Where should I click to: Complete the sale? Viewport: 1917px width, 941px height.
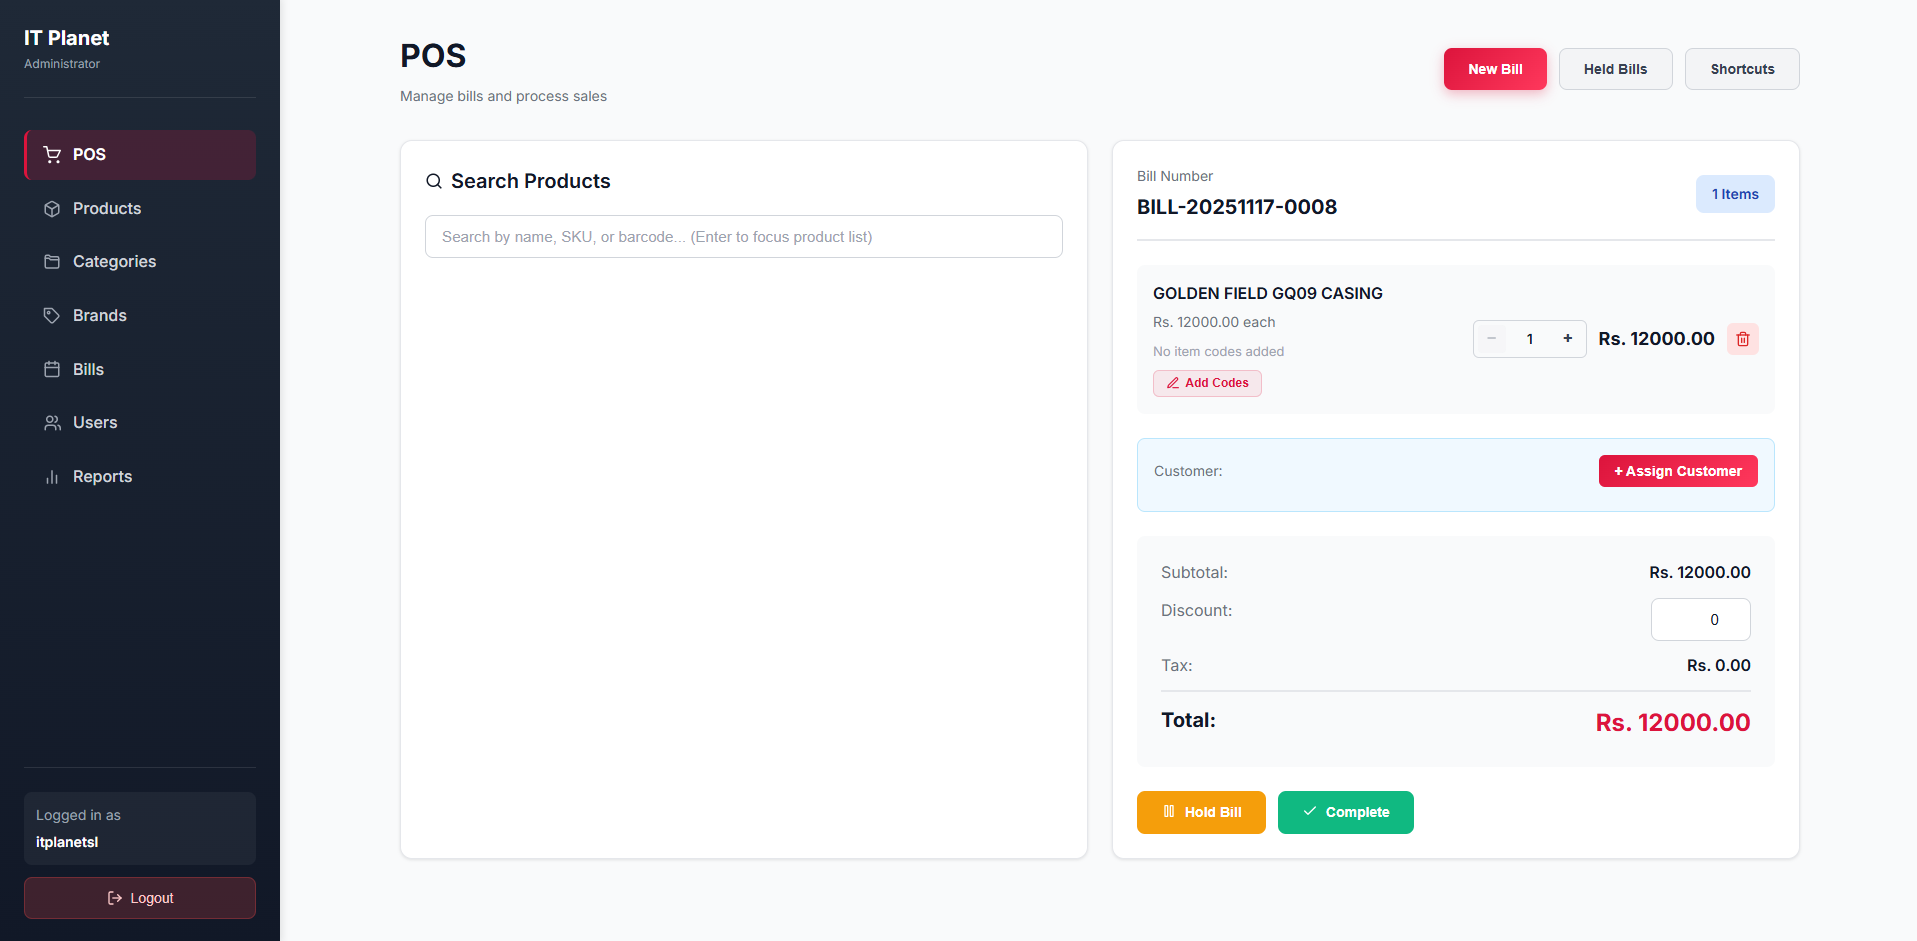point(1345,812)
